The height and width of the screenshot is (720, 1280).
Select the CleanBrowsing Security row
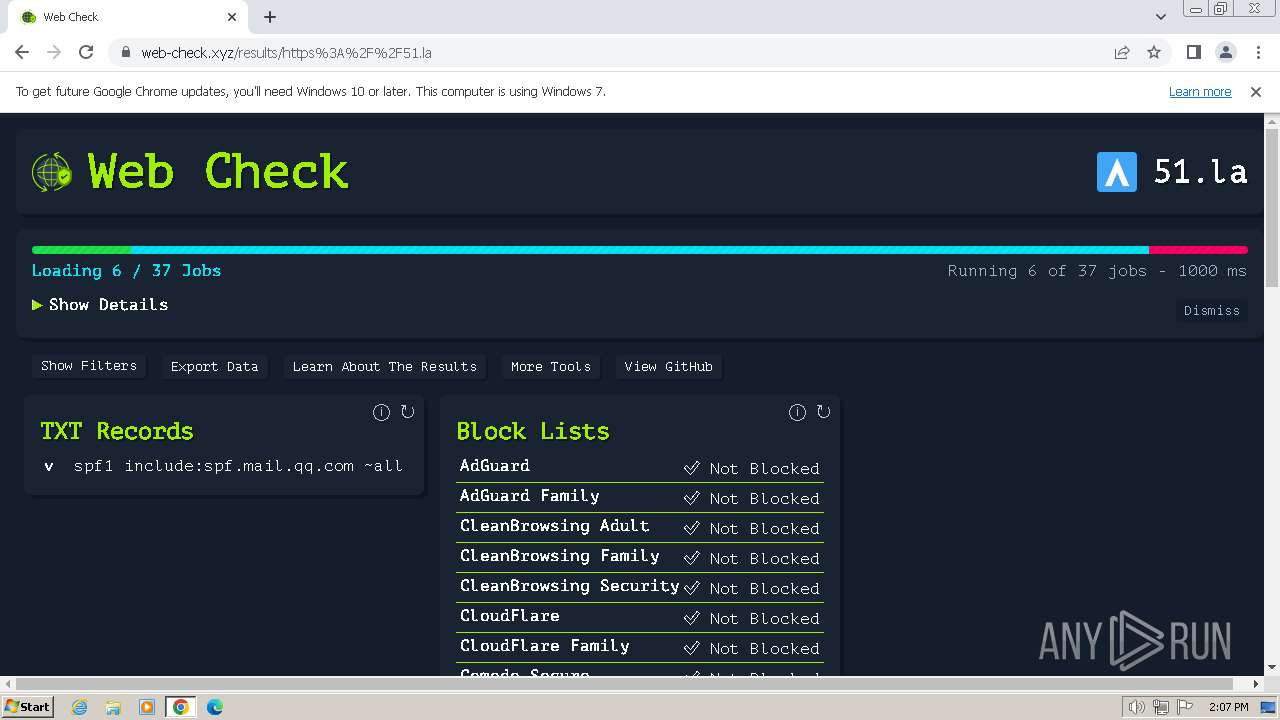coord(640,587)
